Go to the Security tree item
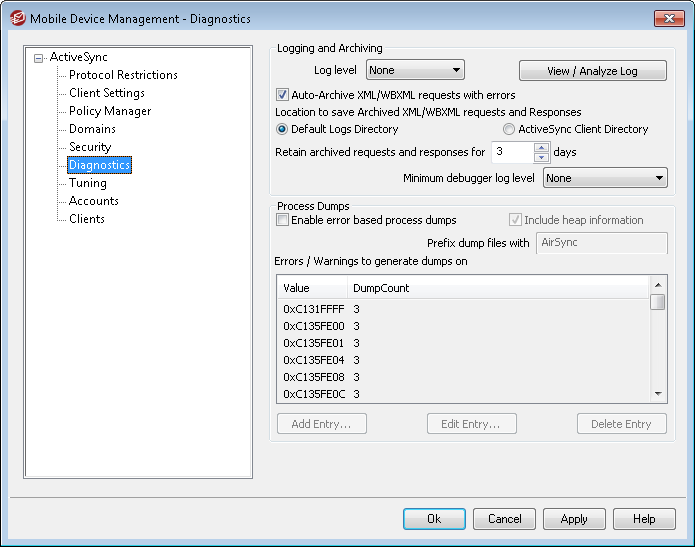The height and width of the screenshot is (547, 695). pos(90,147)
